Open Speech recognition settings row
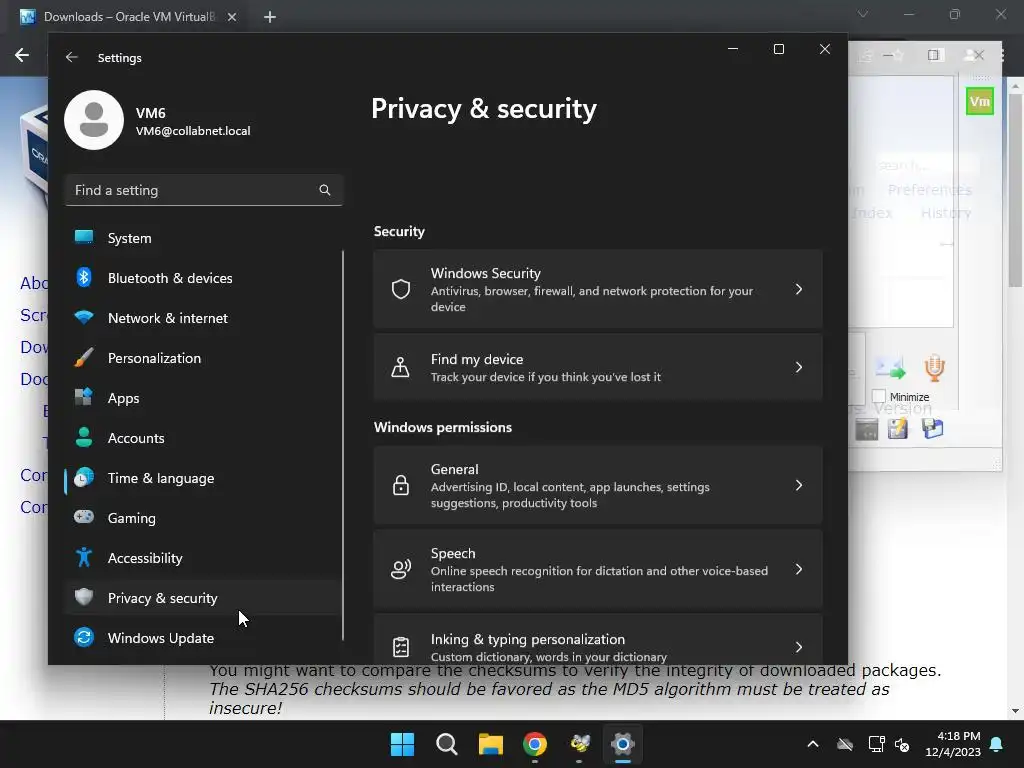Screen dimensions: 1024x768 click(598, 569)
